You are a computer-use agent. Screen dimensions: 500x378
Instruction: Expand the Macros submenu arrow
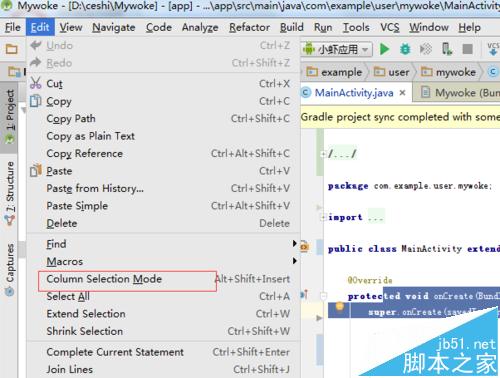pos(295,261)
